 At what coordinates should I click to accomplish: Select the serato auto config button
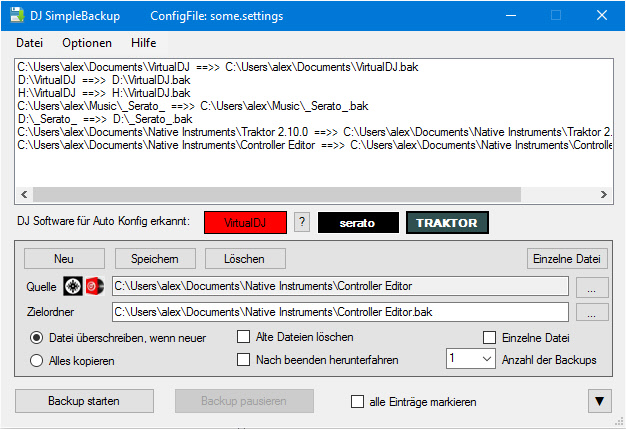[x=358, y=222]
